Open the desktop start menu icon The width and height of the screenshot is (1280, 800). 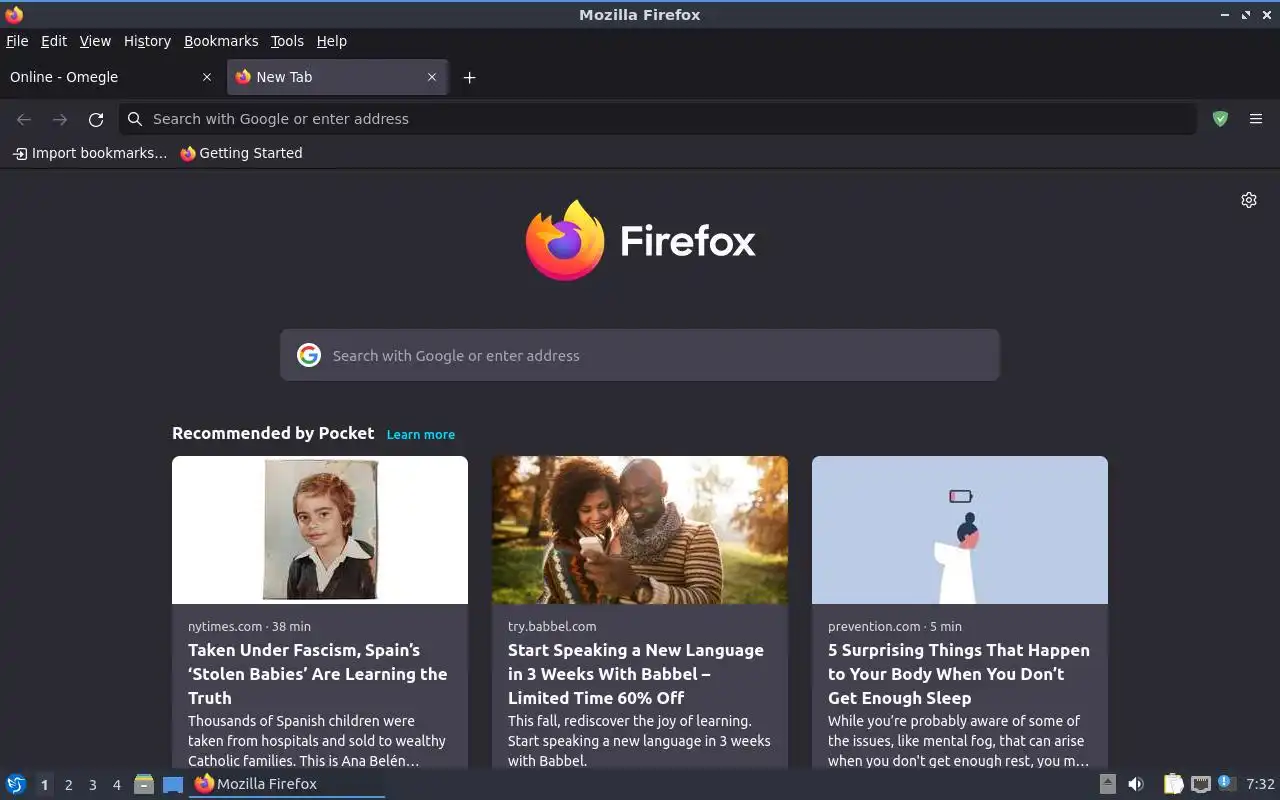16,784
